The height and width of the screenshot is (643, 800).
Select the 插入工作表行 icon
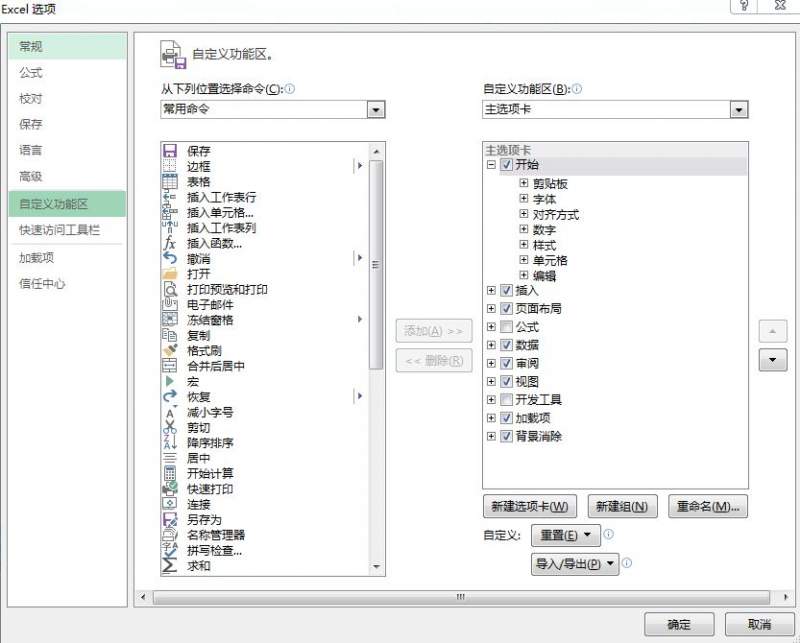(x=169, y=196)
